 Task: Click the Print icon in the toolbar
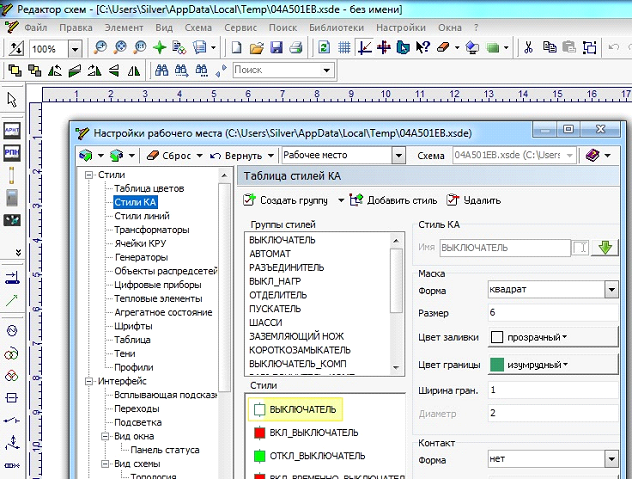coord(295,48)
